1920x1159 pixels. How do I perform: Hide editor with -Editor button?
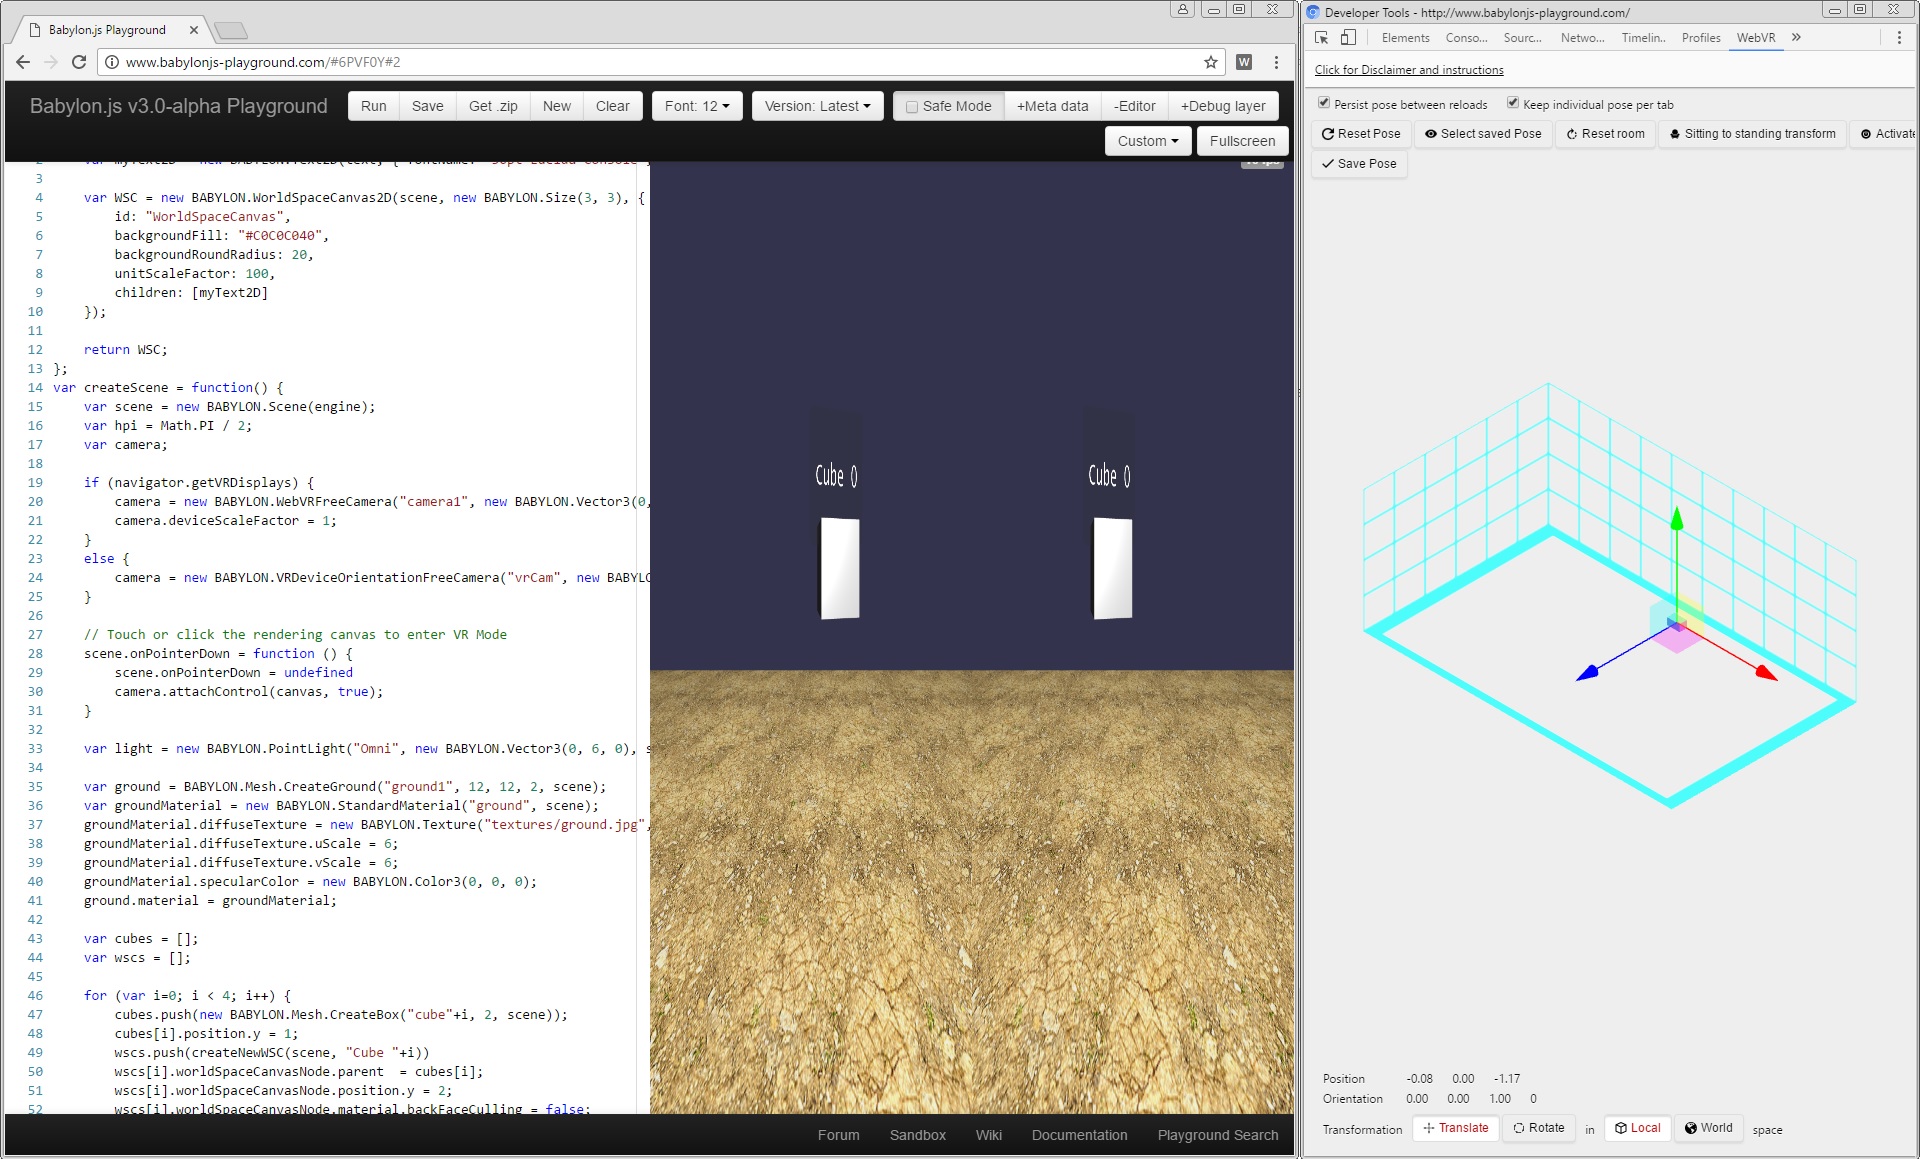1134,106
